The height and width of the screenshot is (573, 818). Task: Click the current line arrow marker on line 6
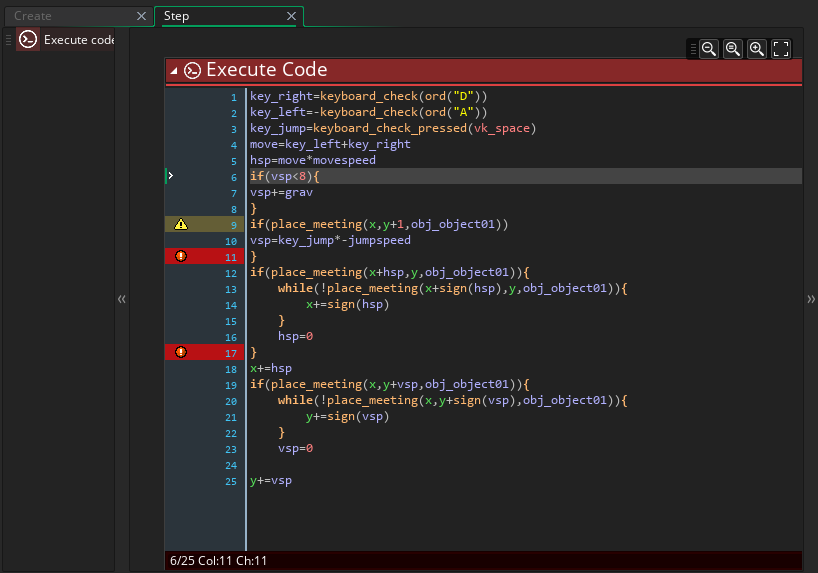170,176
